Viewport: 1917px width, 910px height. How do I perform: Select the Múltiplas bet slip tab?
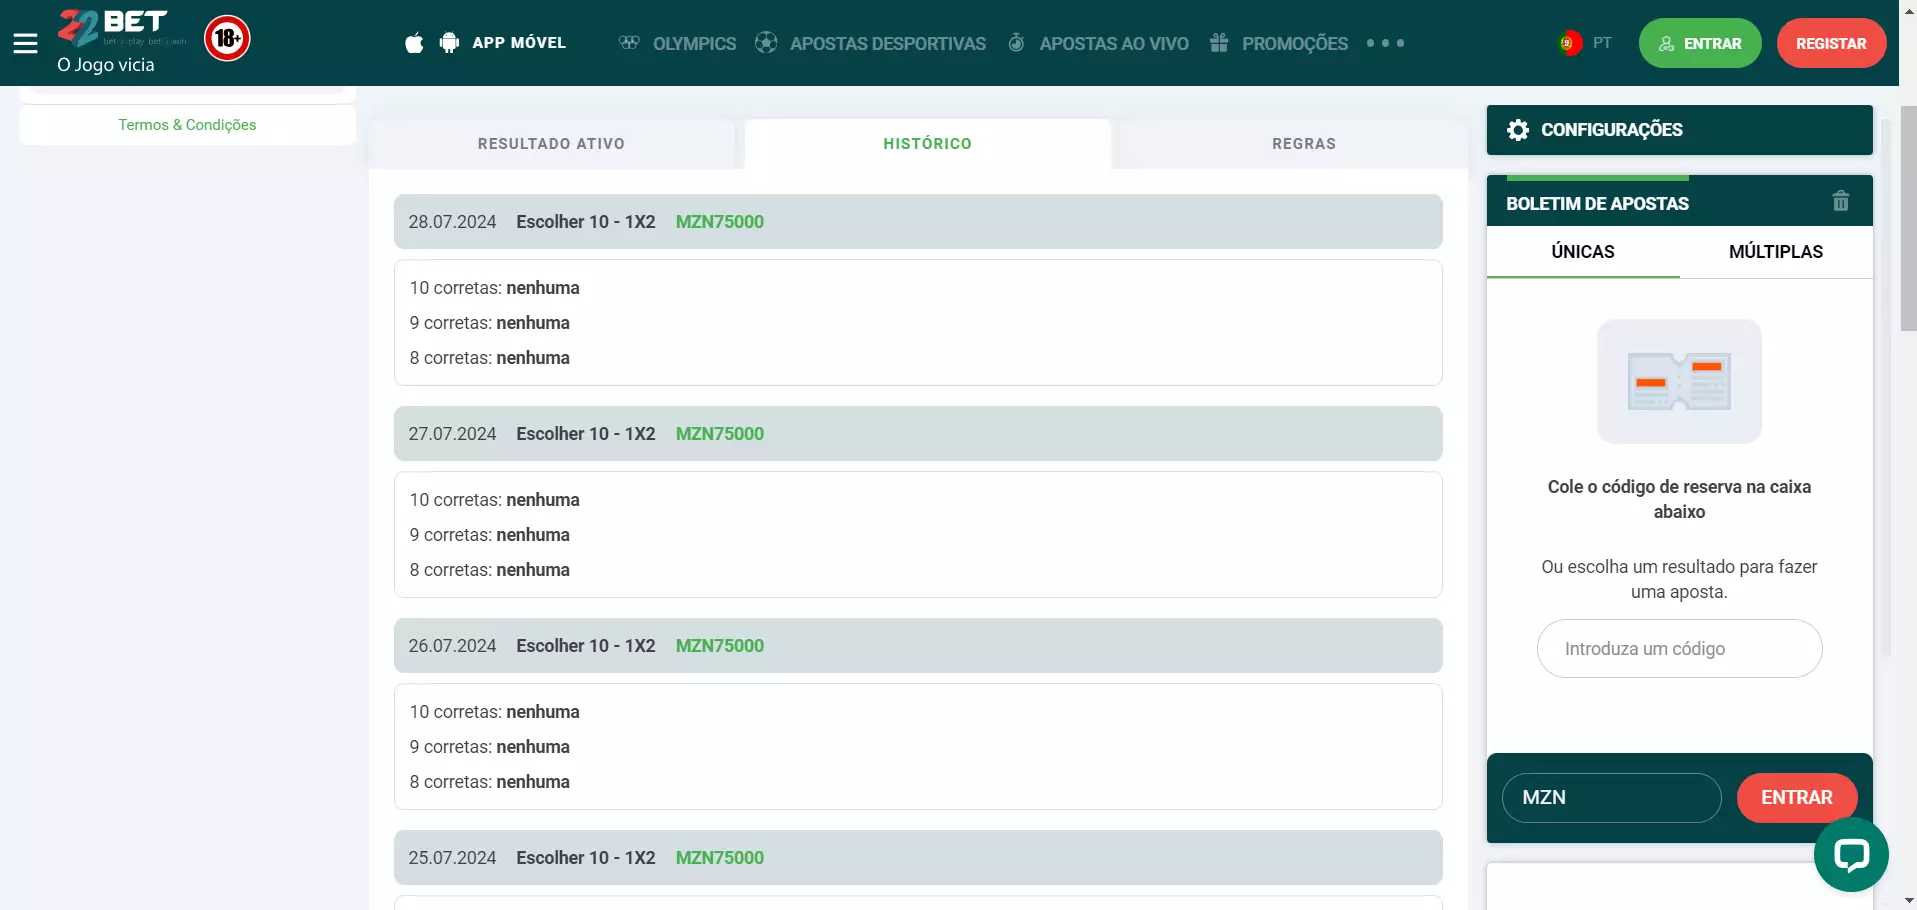tap(1775, 252)
